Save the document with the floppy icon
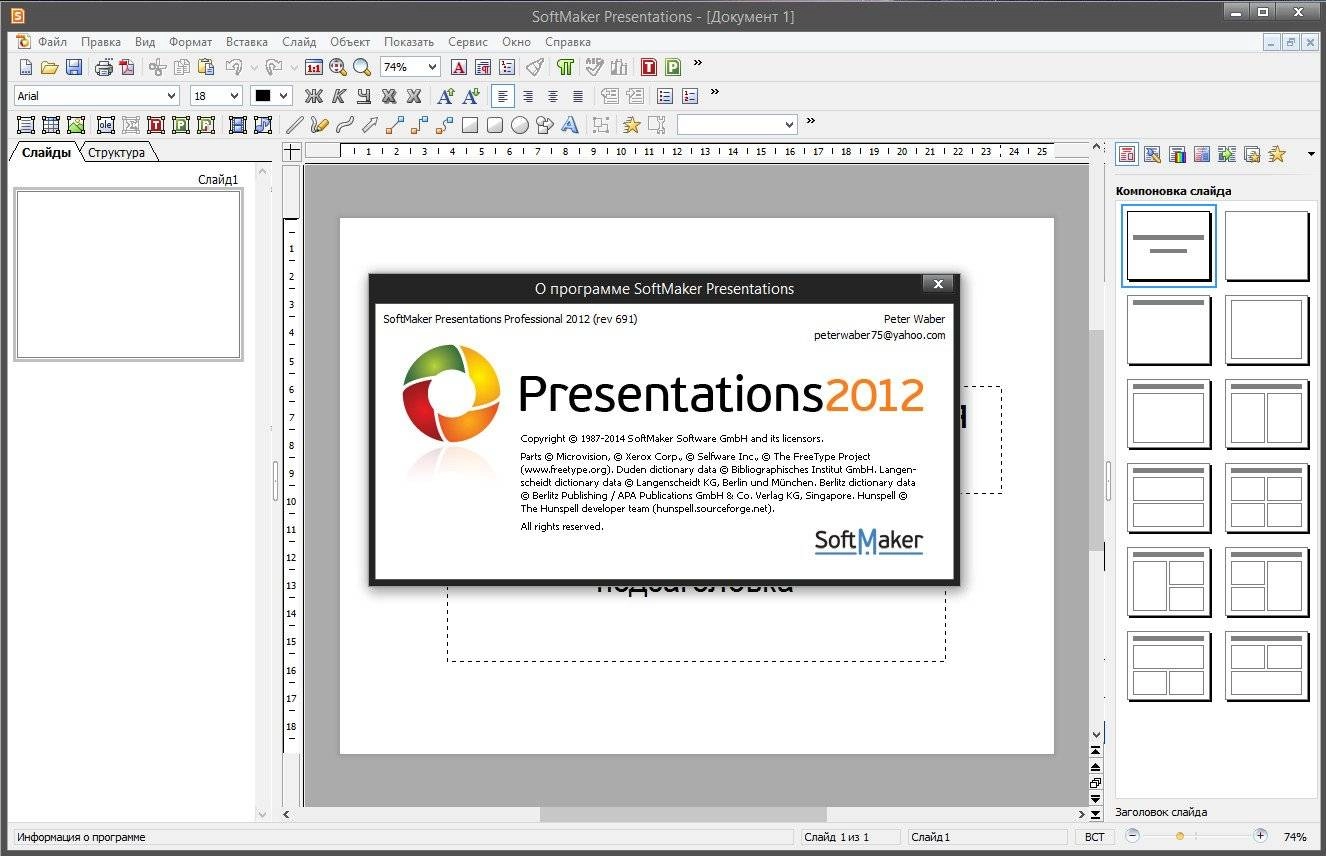1326x856 pixels. [73, 67]
